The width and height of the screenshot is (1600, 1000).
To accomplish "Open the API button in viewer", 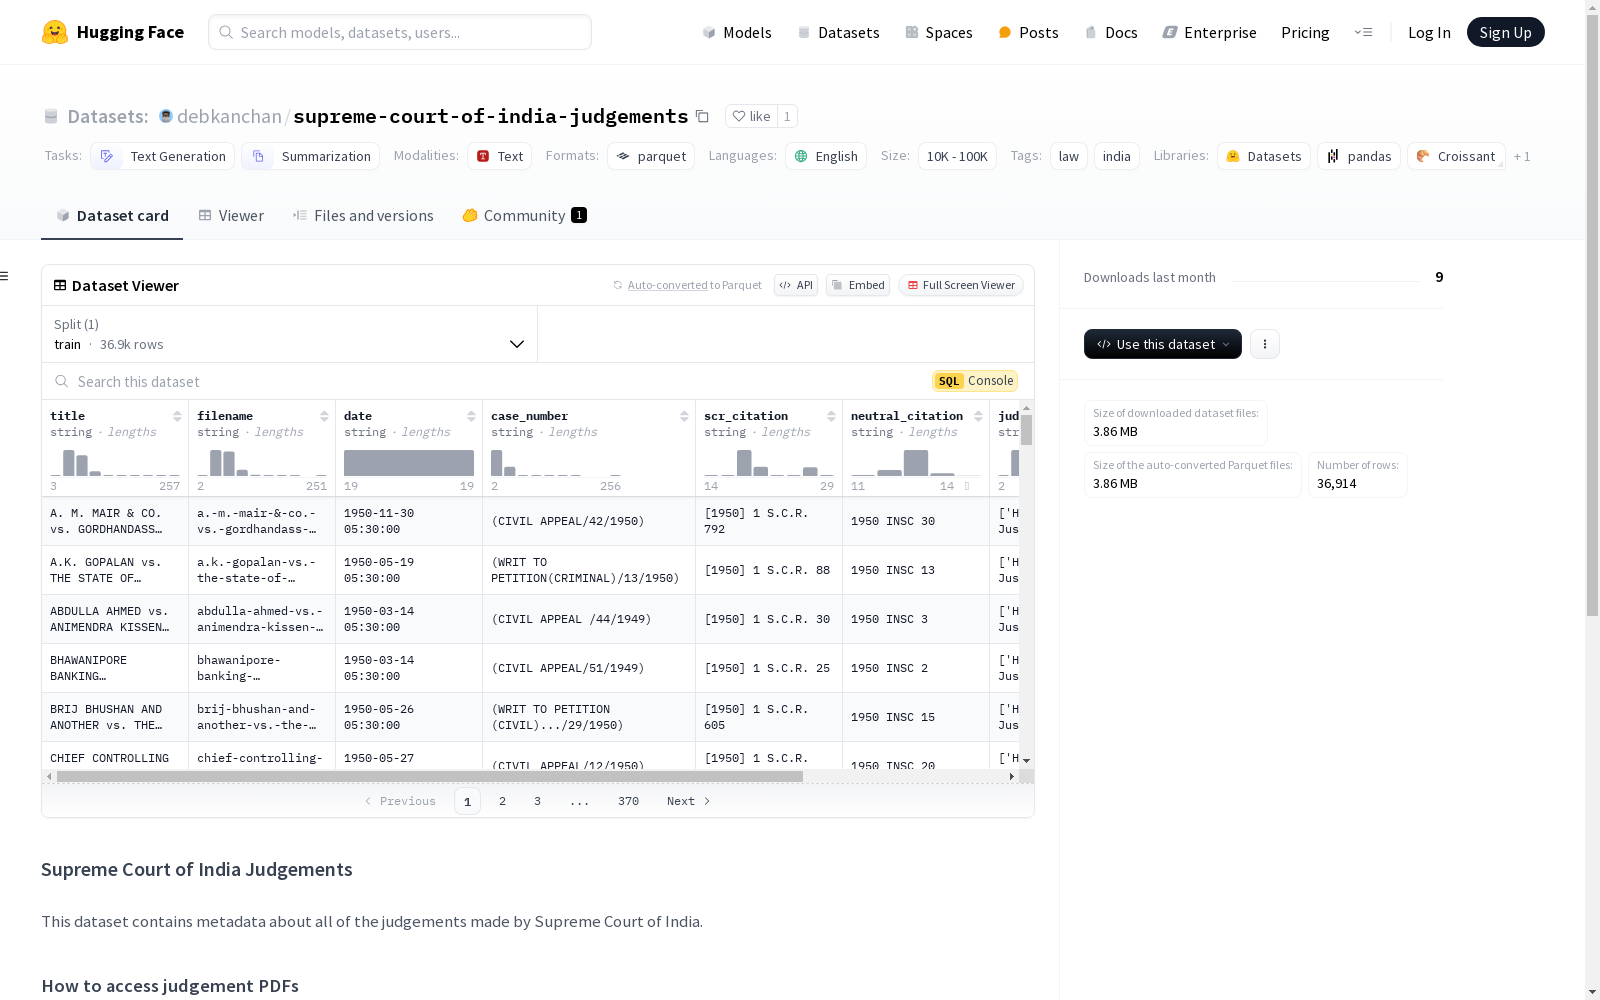I will 796,285.
